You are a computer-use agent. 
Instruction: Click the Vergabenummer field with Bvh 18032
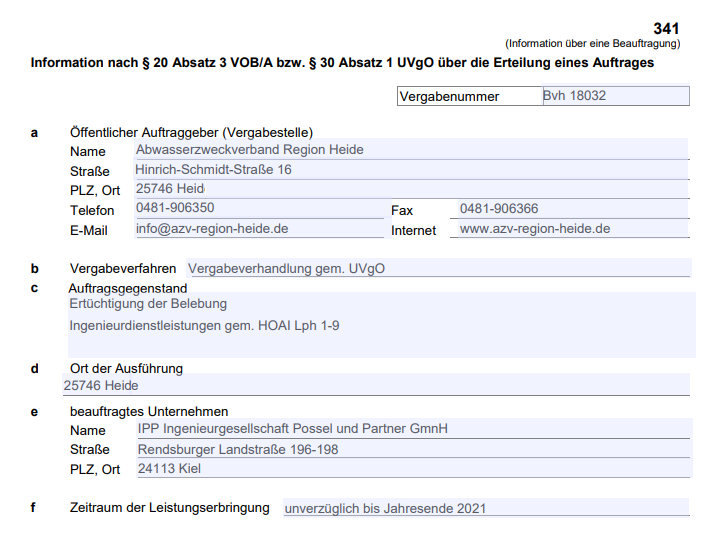click(x=614, y=96)
